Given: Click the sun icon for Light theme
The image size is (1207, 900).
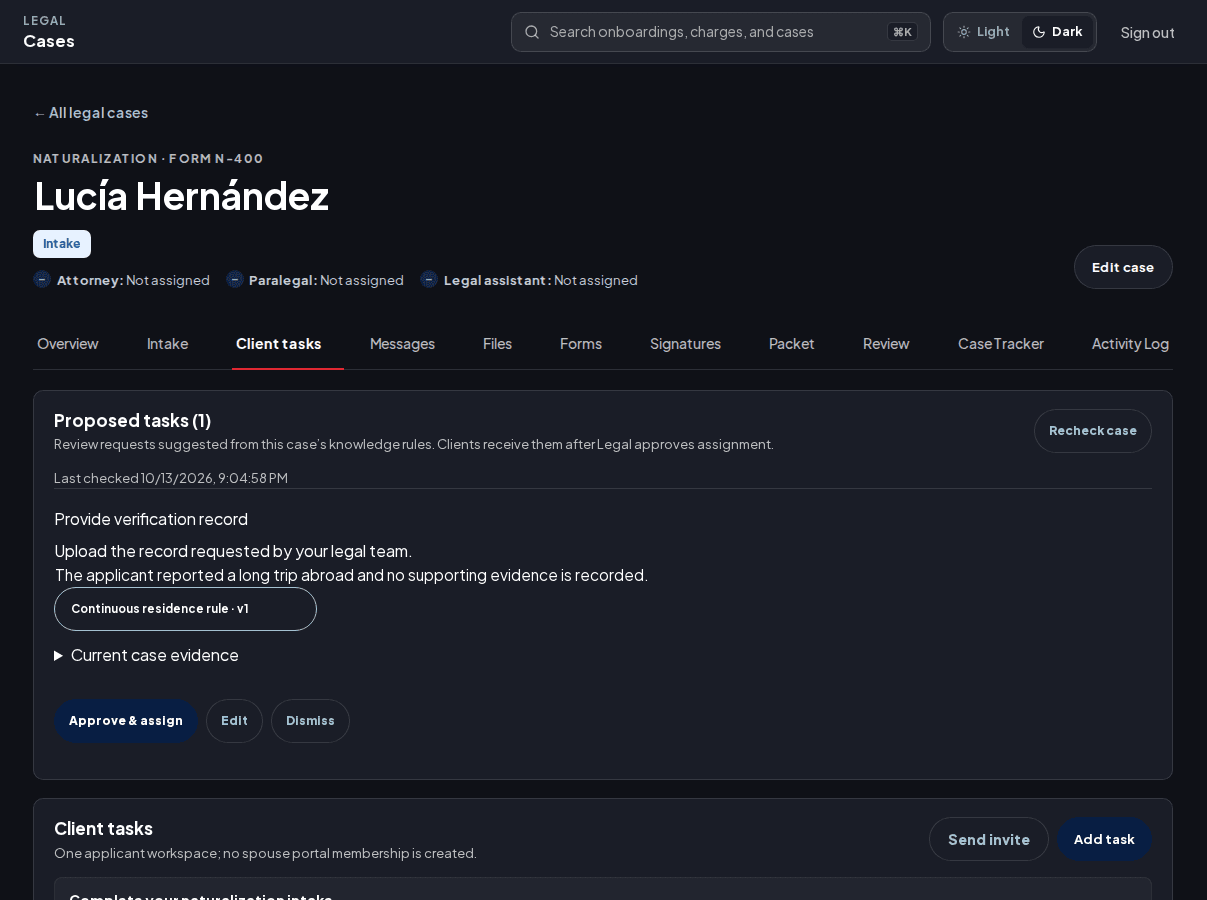Looking at the screenshot, I should [964, 32].
